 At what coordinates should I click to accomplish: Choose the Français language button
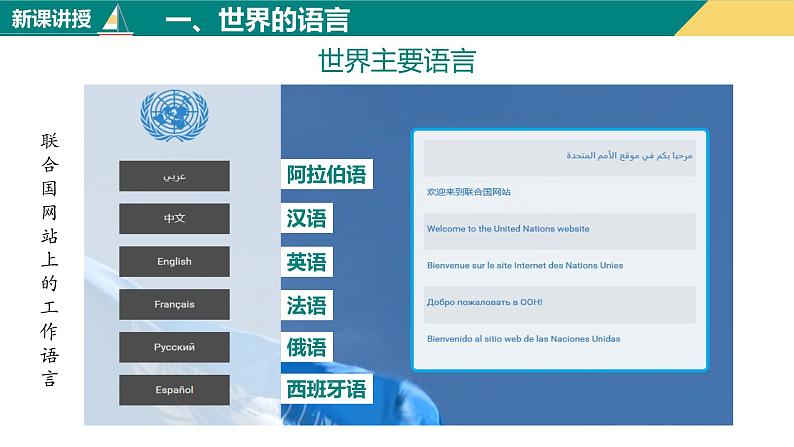(x=174, y=304)
